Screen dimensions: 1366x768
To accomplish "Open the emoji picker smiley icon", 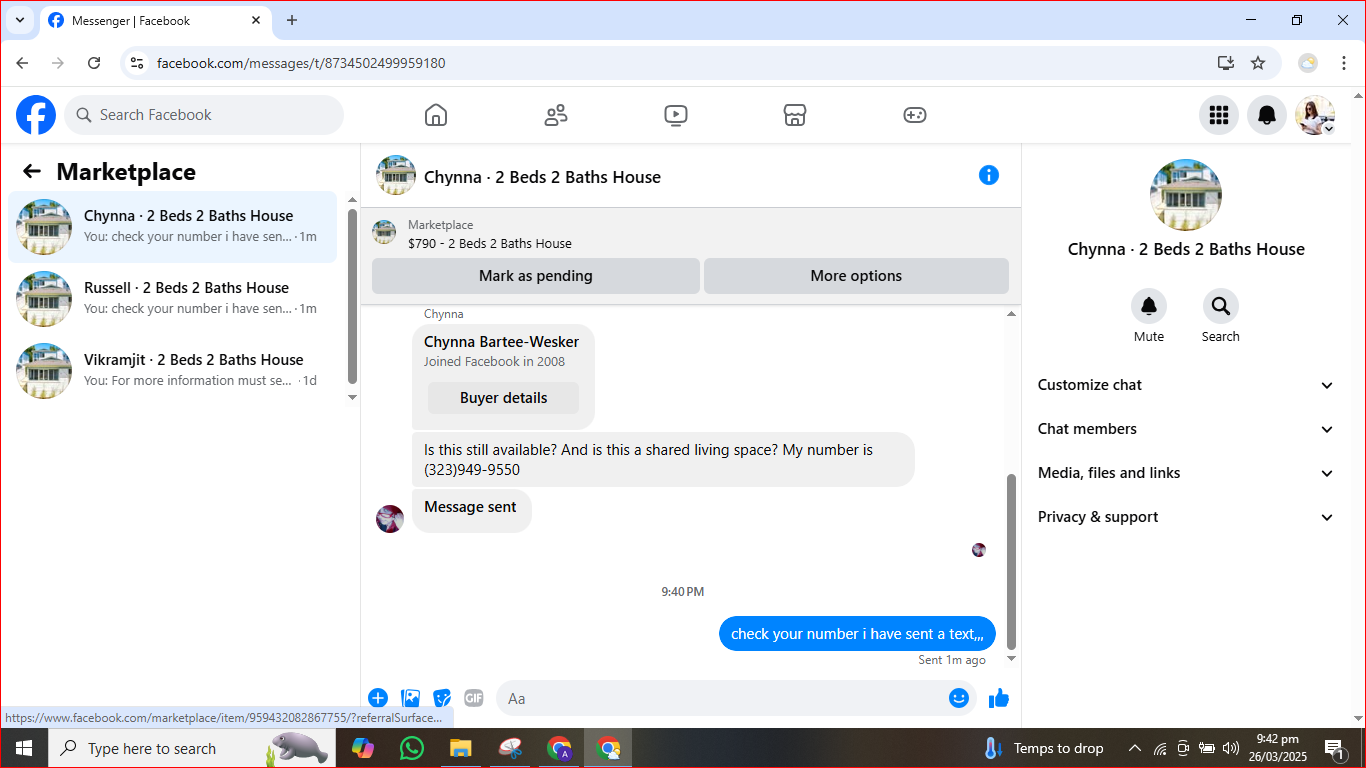I will click(959, 698).
